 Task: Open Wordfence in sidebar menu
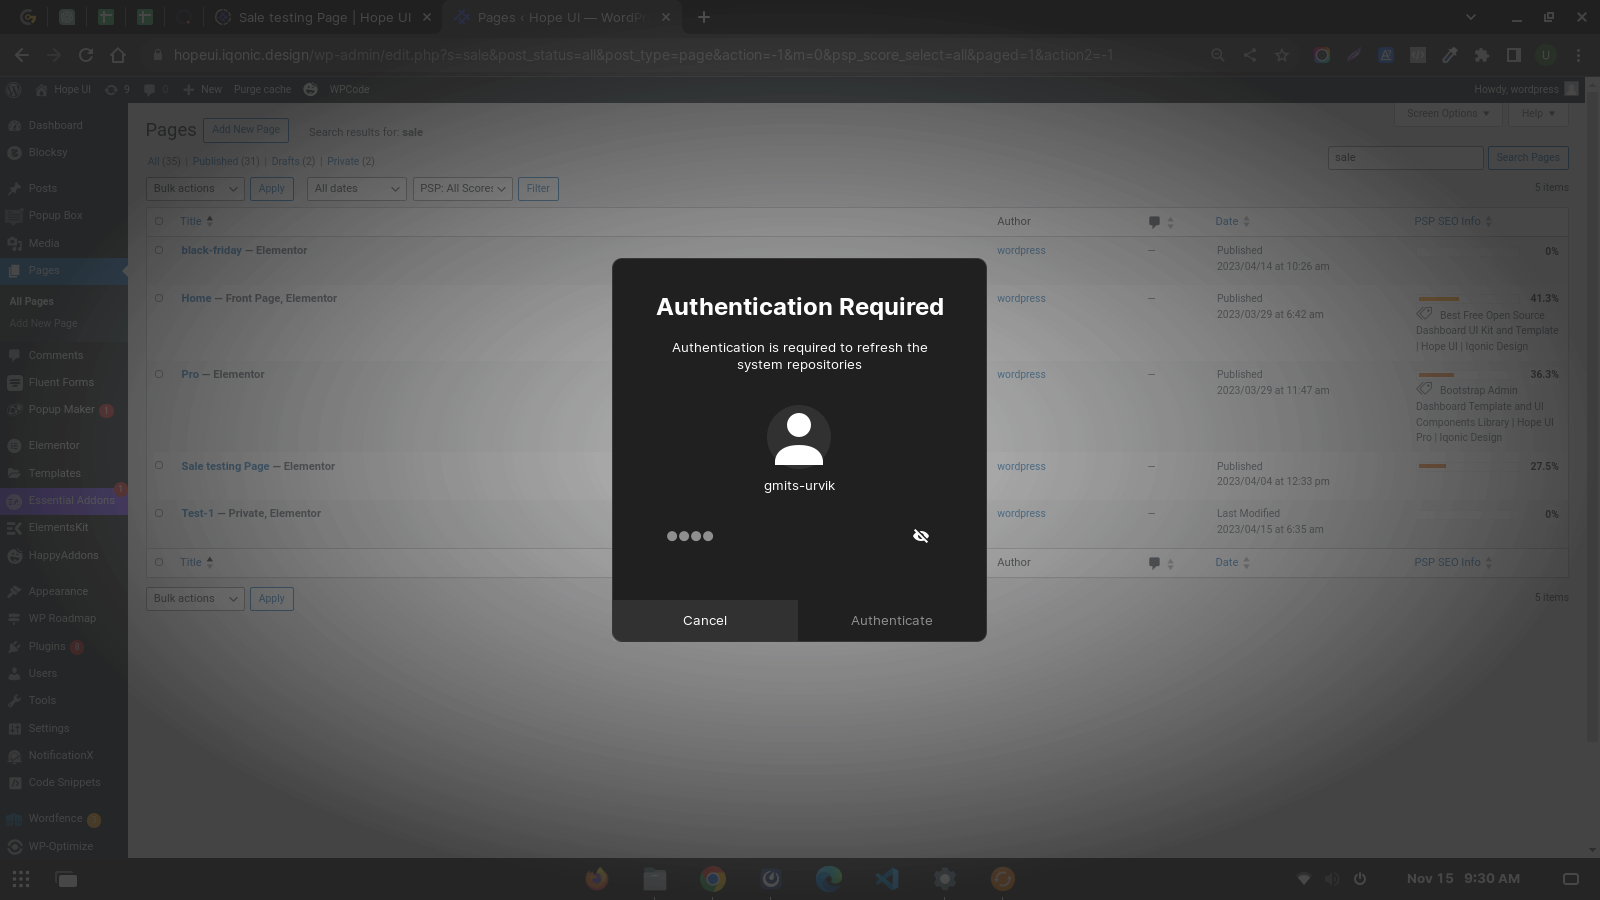tap(55, 818)
